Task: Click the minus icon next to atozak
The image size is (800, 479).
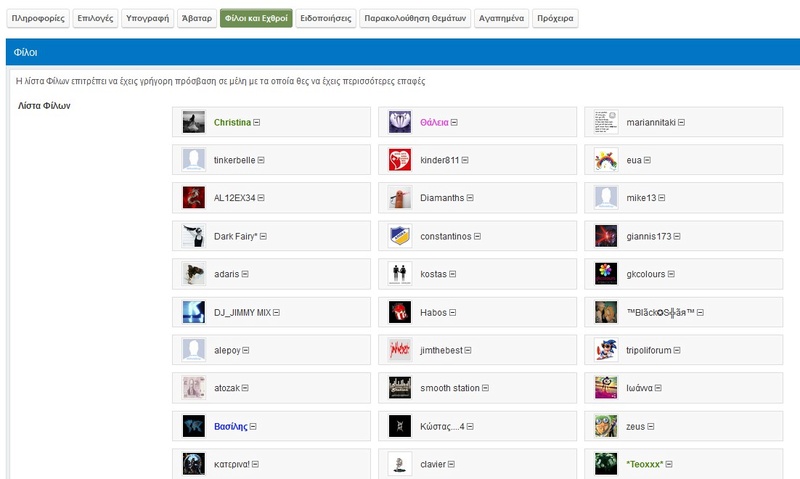Action: 245,388
